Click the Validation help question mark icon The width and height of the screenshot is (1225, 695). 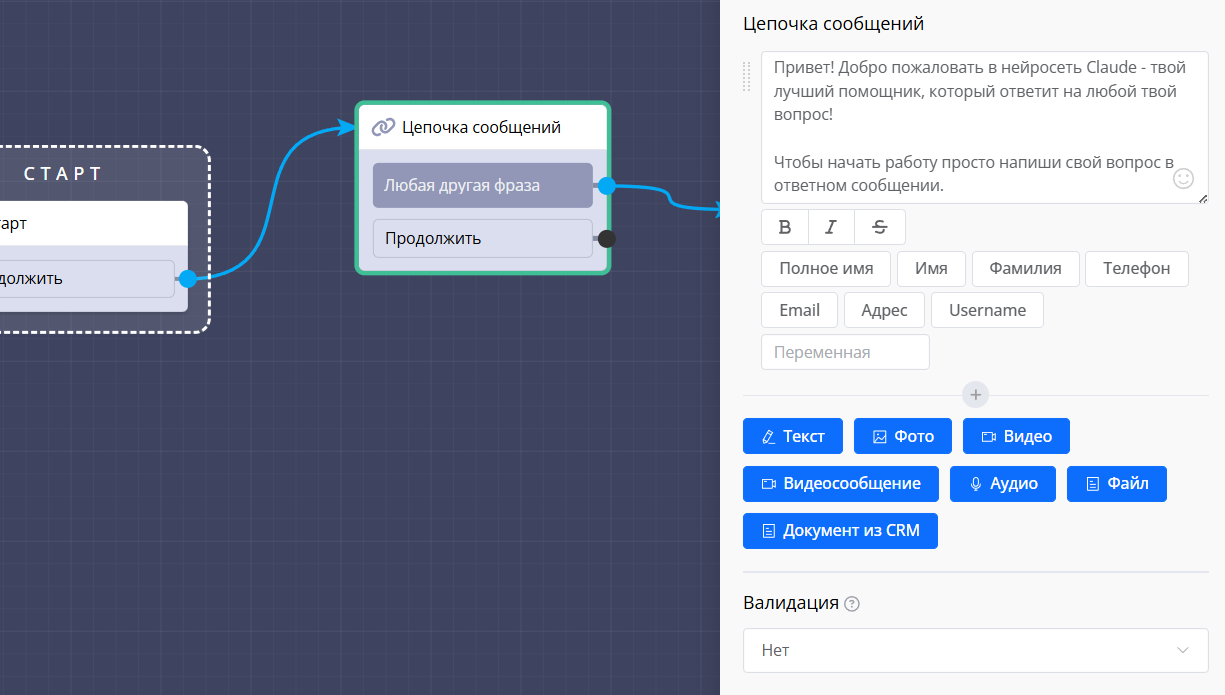[x=852, y=604]
